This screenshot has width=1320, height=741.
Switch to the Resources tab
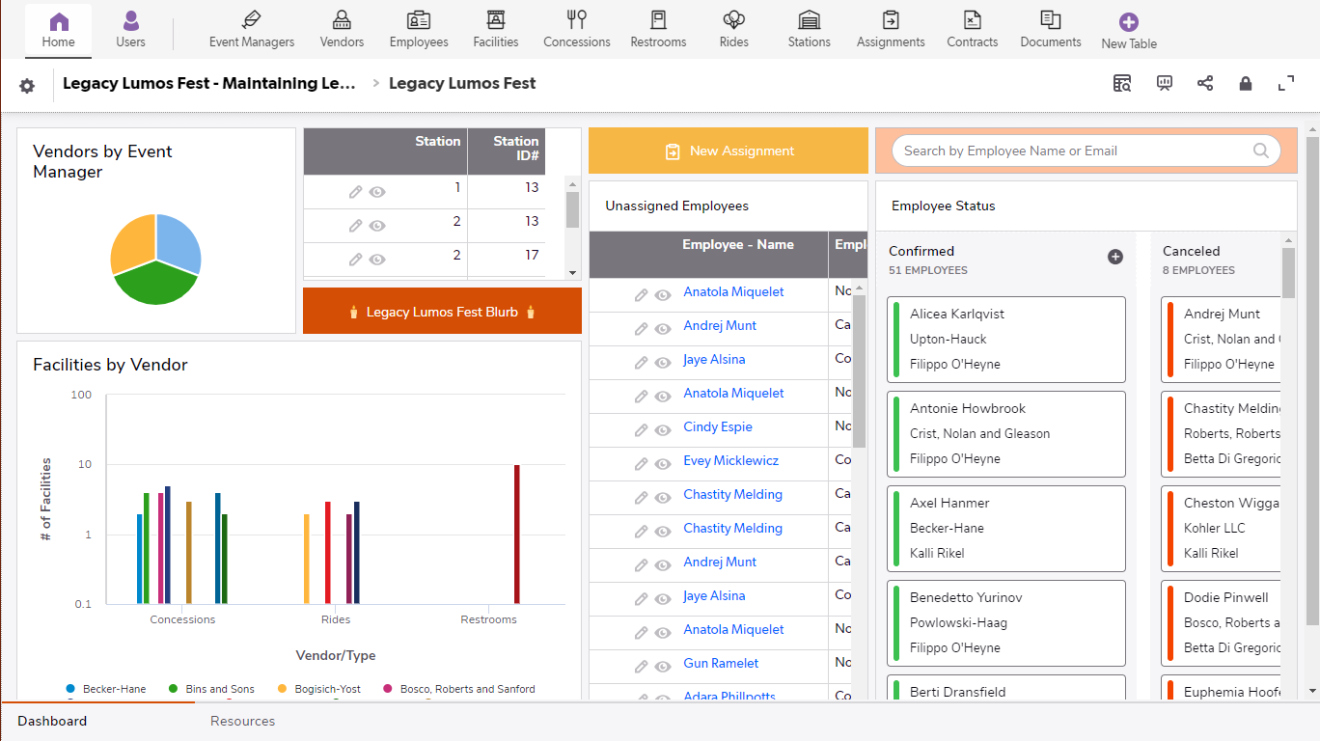[242, 721]
